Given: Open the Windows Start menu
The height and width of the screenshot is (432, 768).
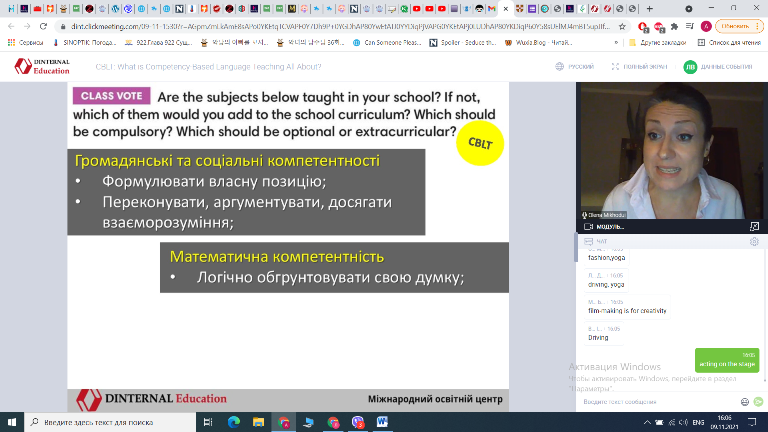Looking at the screenshot, I should click(12, 422).
